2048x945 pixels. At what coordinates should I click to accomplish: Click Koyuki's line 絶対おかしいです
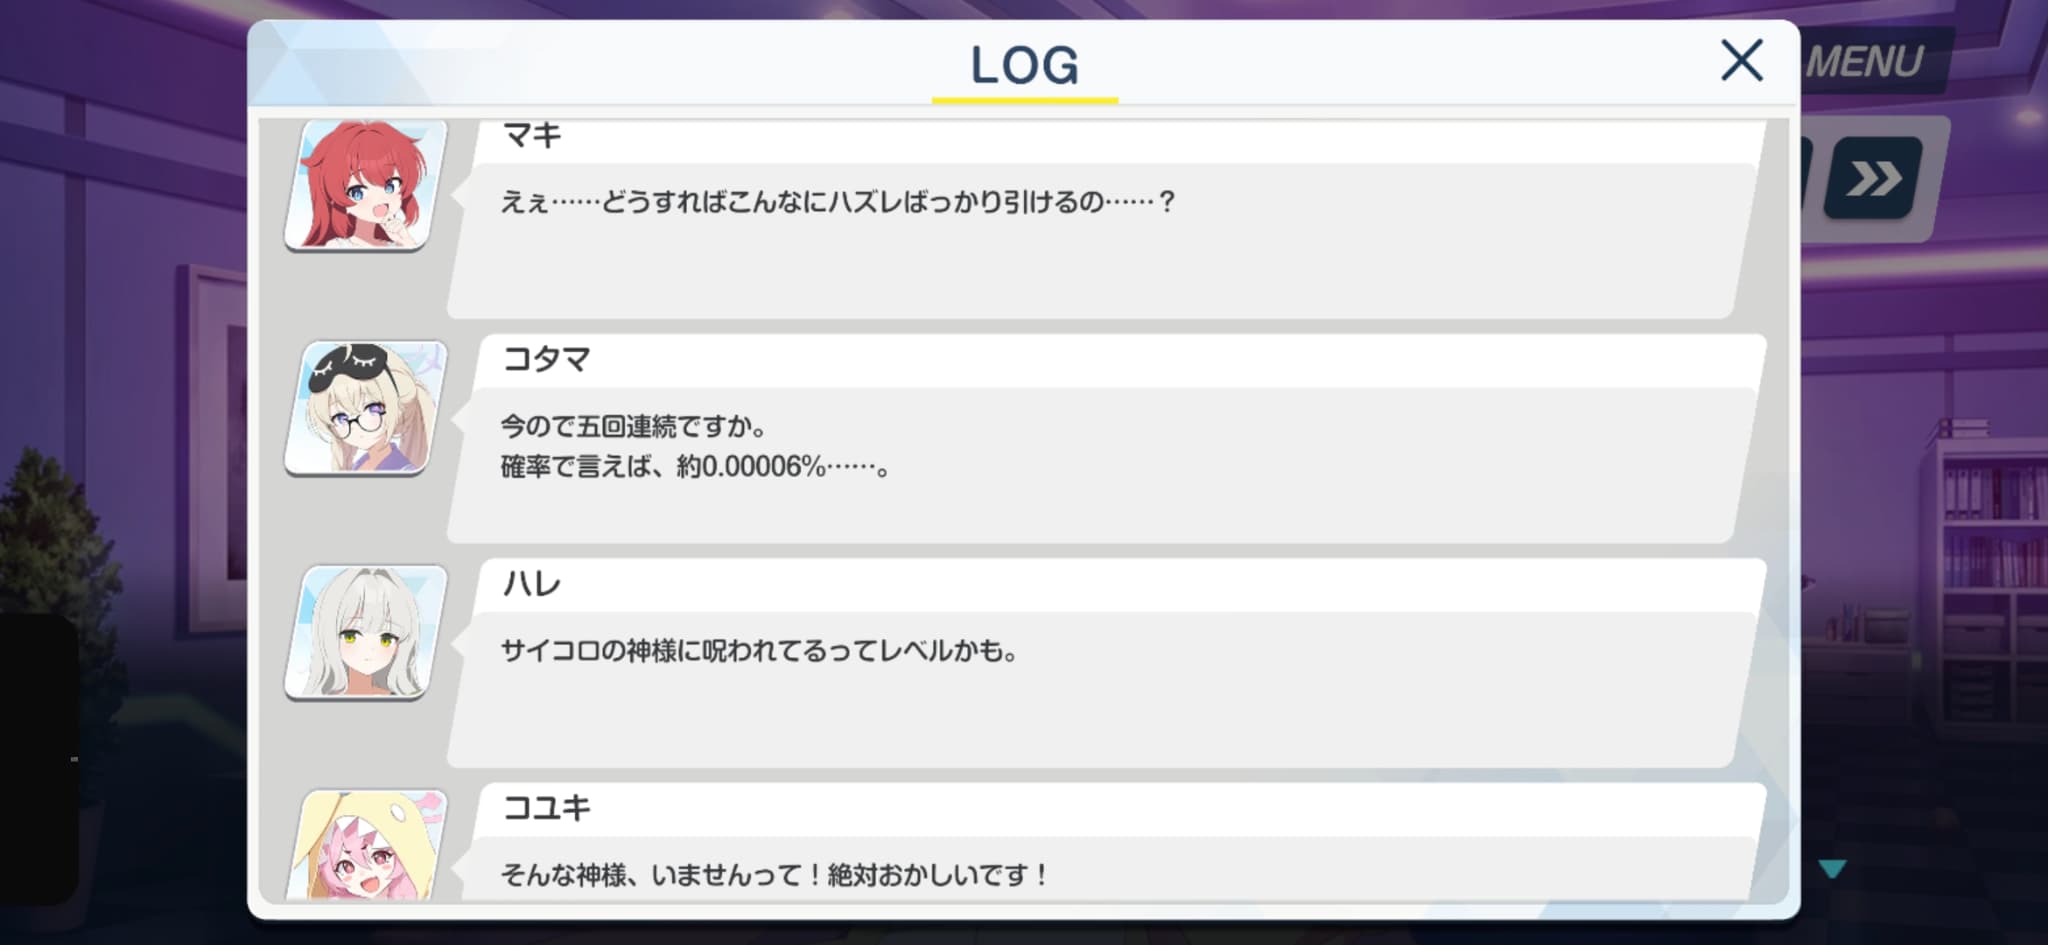click(x=774, y=875)
